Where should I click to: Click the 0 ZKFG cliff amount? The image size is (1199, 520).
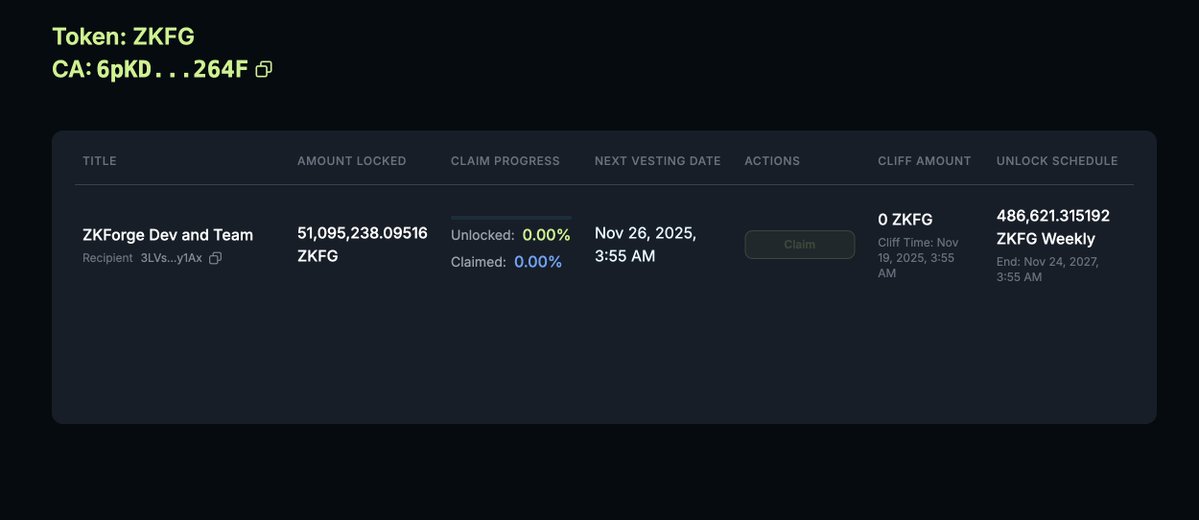pos(905,220)
